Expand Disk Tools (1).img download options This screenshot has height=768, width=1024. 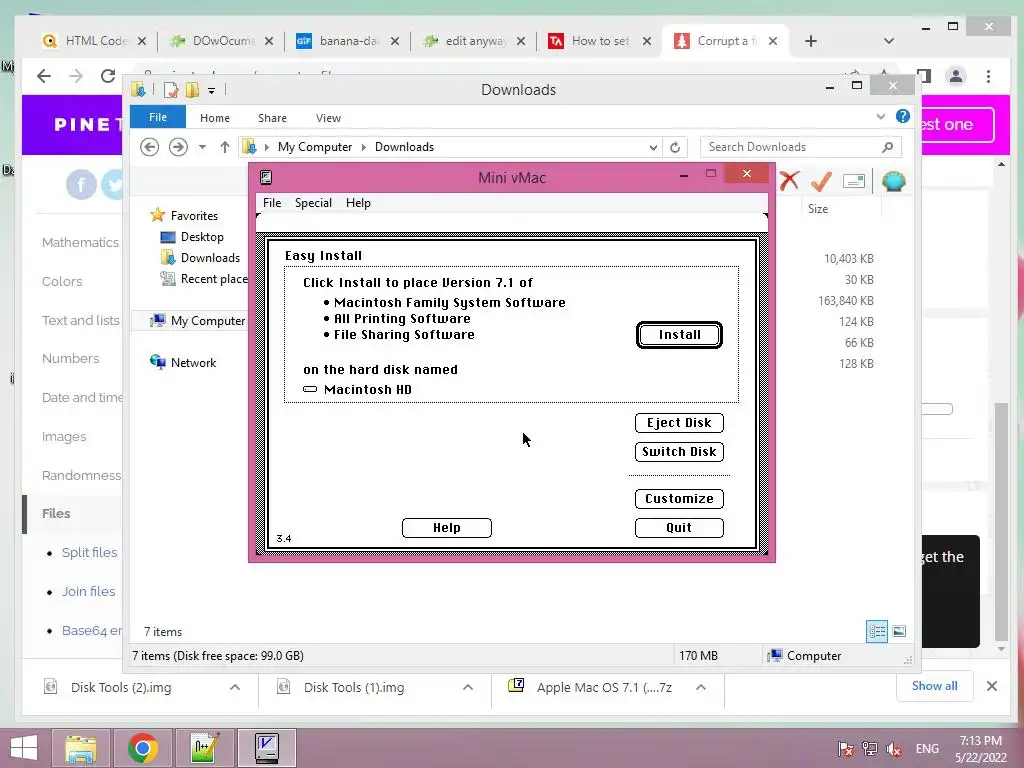[468, 687]
